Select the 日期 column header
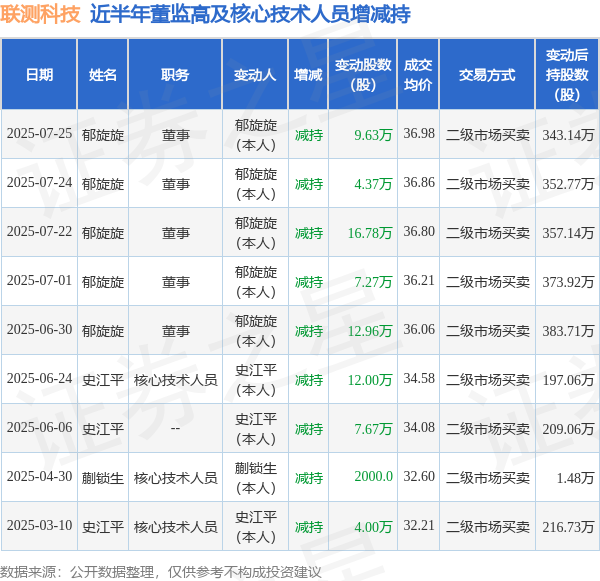 click(39, 74)
